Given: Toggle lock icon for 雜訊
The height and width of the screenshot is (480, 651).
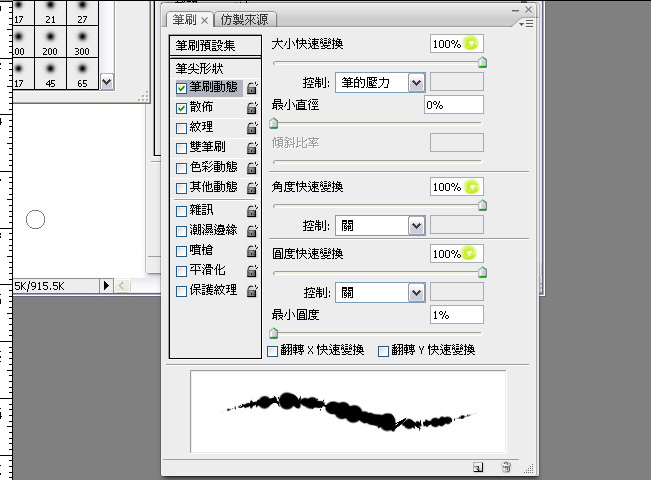Looking at the screenshot, I should (x=252, y=211).
